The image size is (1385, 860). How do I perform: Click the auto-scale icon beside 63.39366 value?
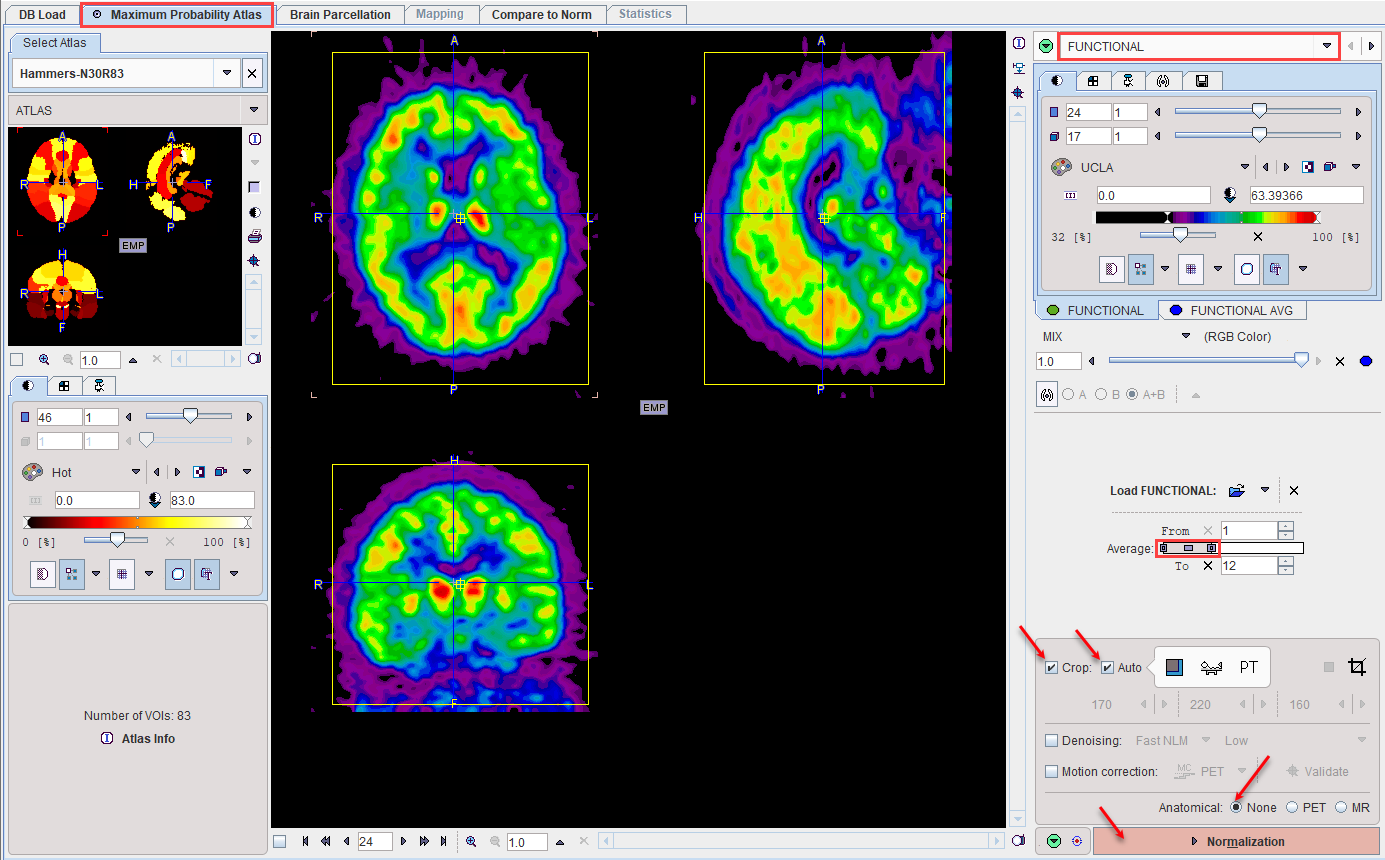pos(1229,195)
